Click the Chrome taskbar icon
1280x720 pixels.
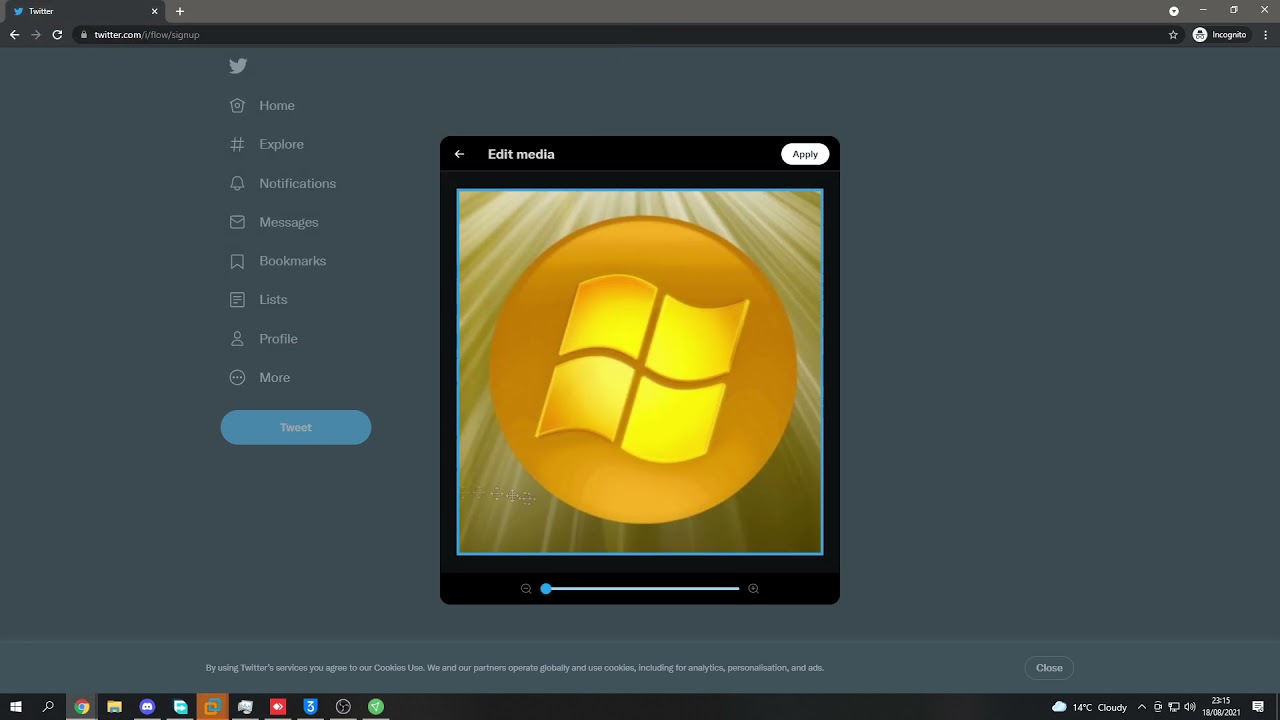coord(82,707)
